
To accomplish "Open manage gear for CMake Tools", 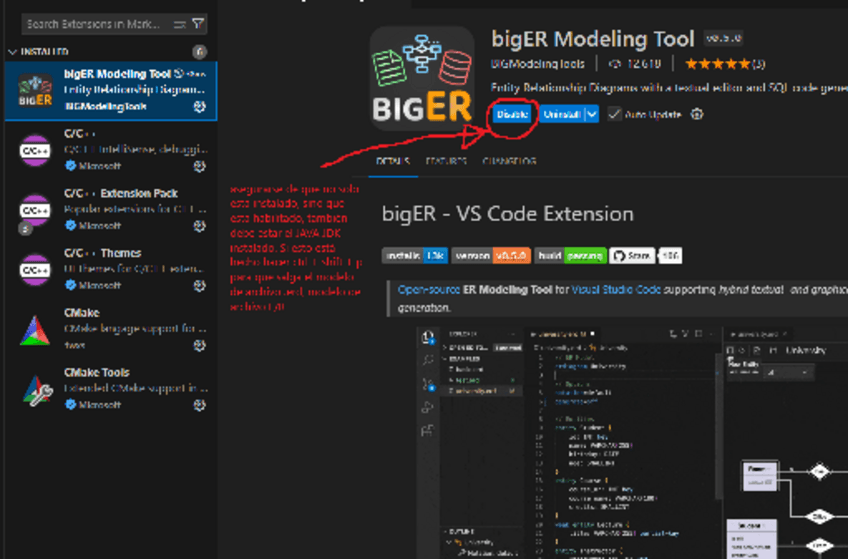I will tap(199, 405).
